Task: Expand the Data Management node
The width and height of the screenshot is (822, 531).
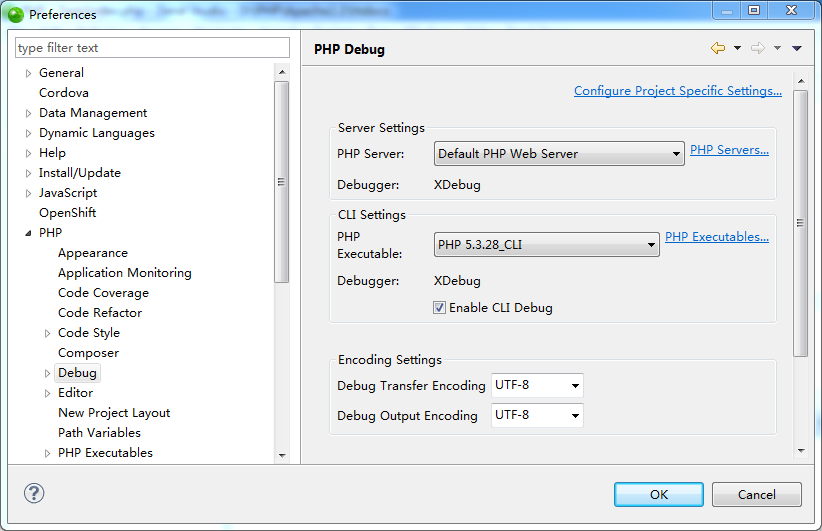Action: click(x=28, y=113)
